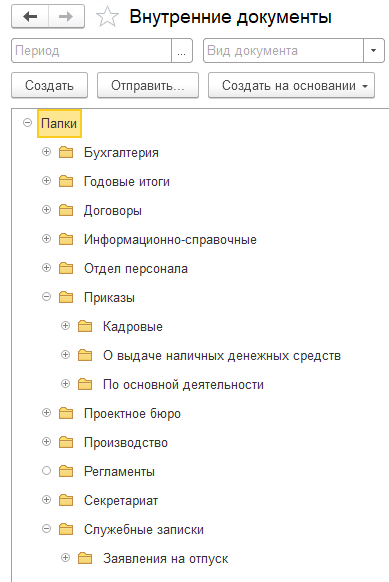Collapse the Приказы folder
The image size is (389, 582).
[x=46, y=296]
